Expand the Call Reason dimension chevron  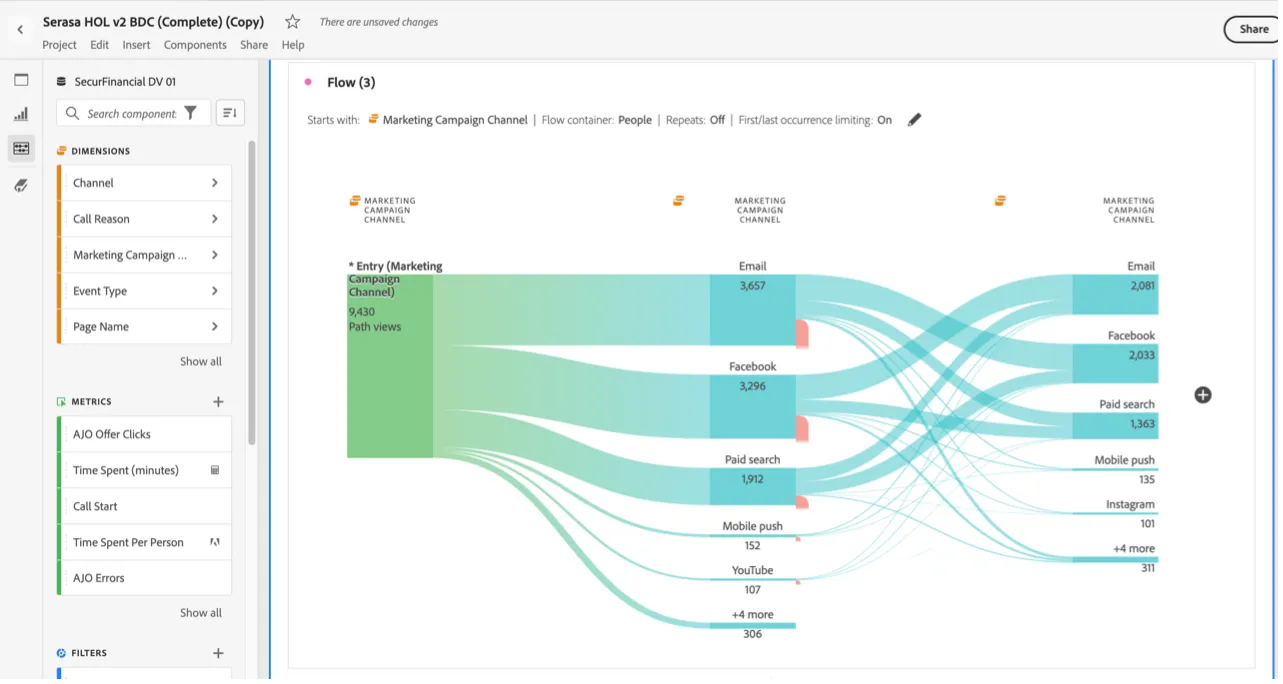click(215, 219)
